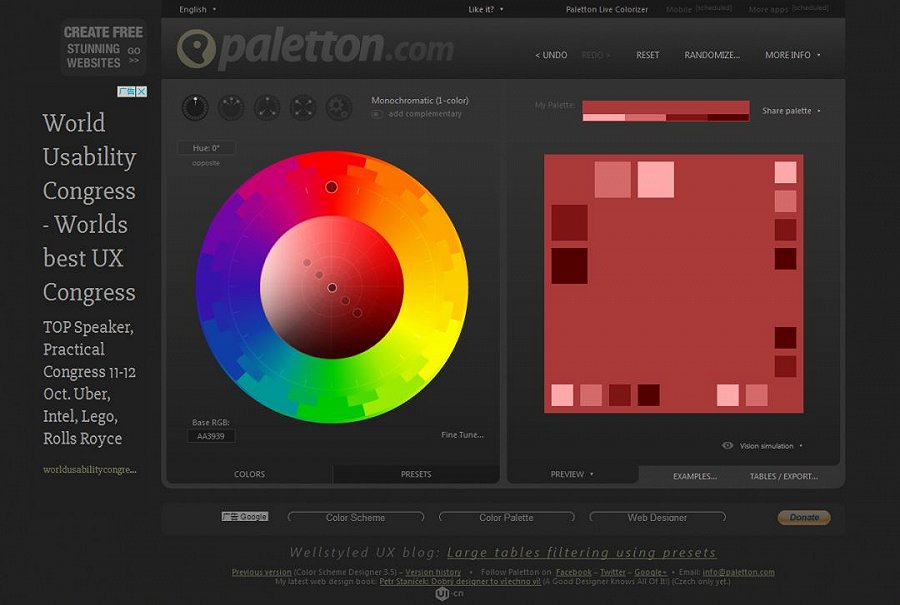Click the hue handle on the color wheel ring
The height and width of the screenshot is (605, 900).
point(331,187)
